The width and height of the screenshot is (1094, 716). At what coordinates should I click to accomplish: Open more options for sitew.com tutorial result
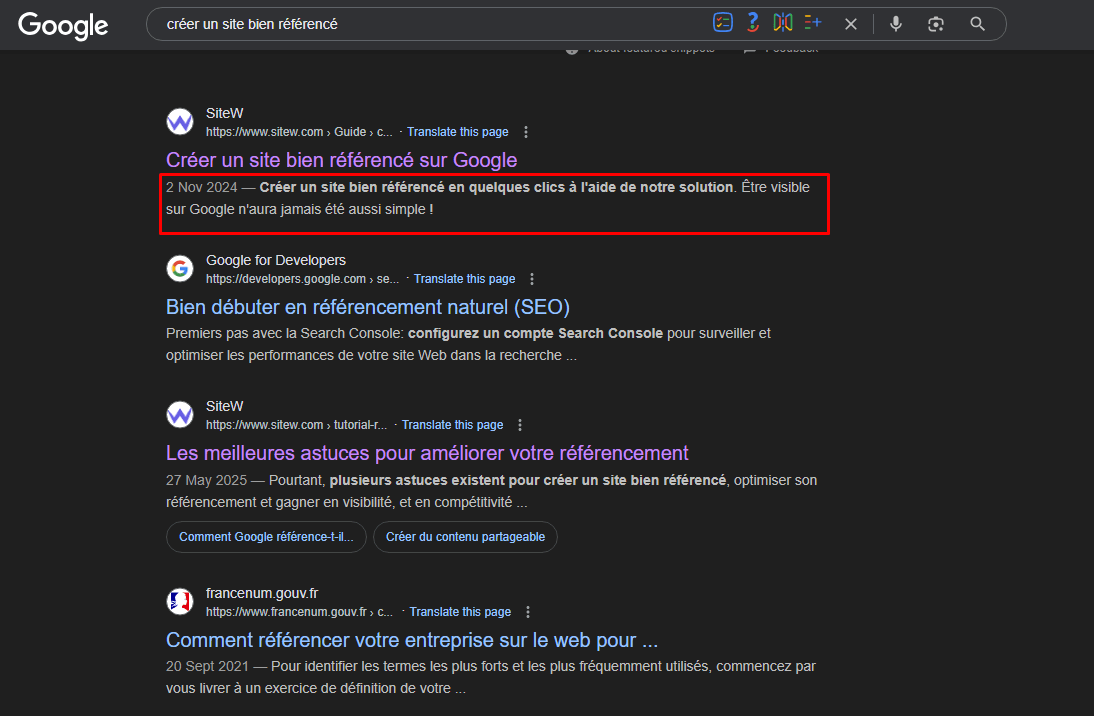coord(520,425)
